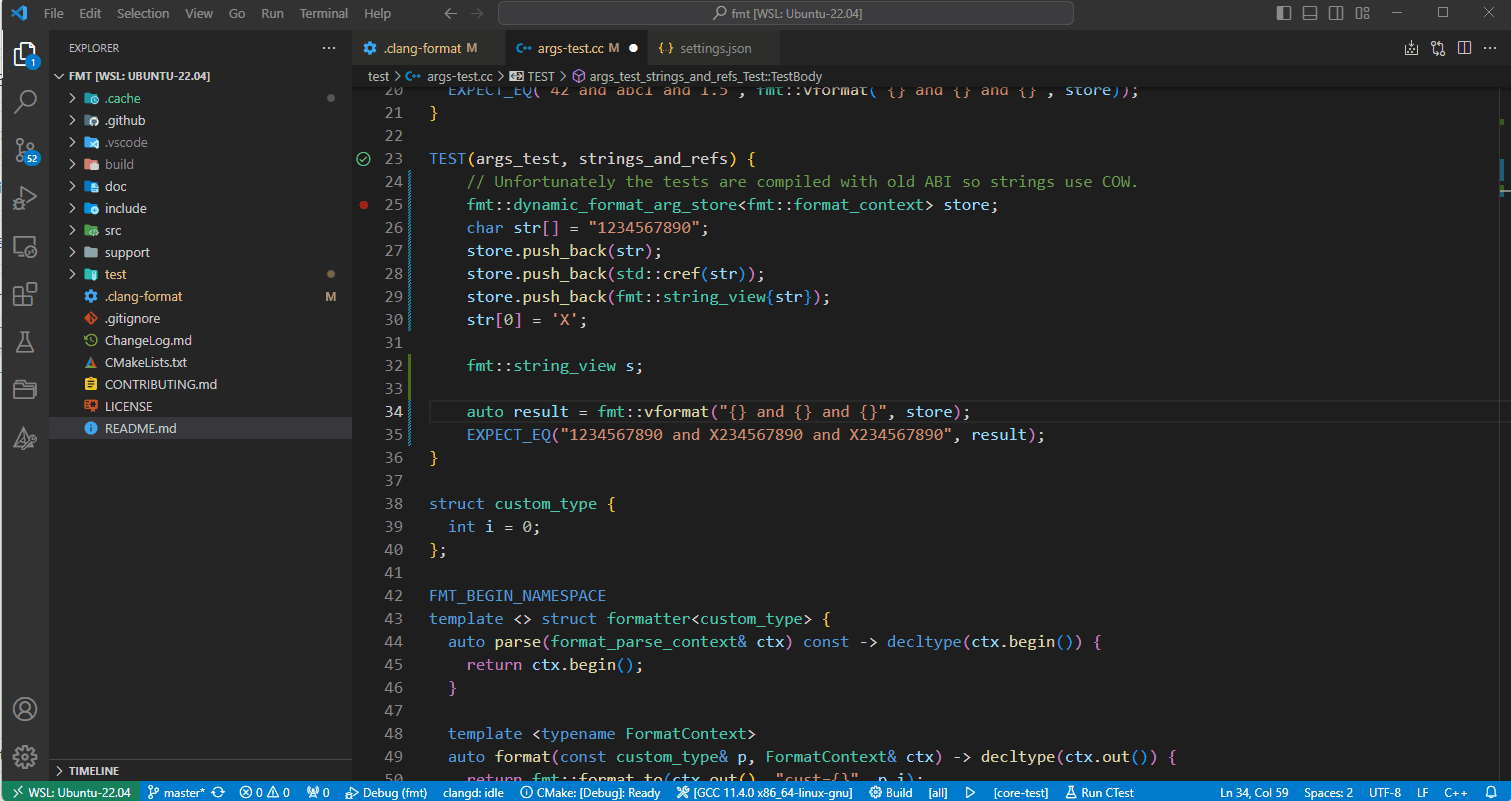Toggle the bottom Panel visibility
Image resolution: width=1511 pixels, height=801 pixels.
point(1310,13)
